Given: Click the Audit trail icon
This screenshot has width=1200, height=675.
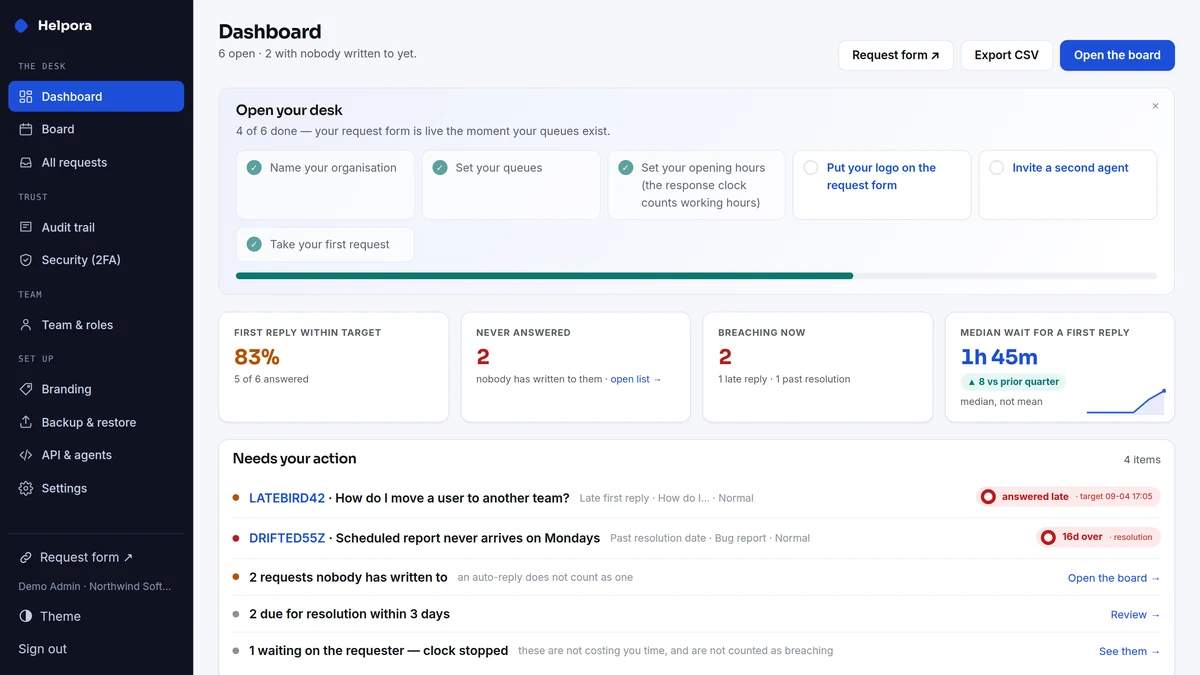Looking at the screenshot, I should pos(26,227).
